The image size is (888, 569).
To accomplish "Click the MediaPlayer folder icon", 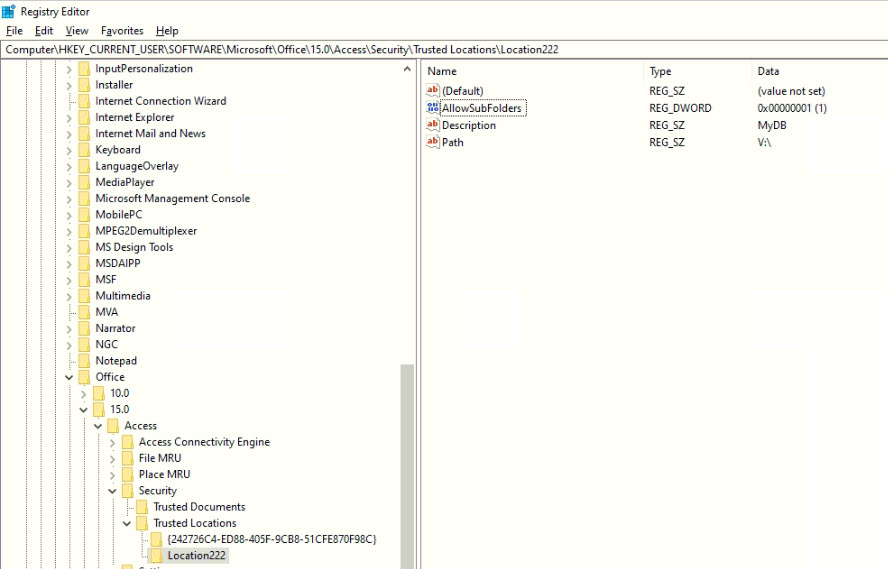I will [x=84, y=182].
